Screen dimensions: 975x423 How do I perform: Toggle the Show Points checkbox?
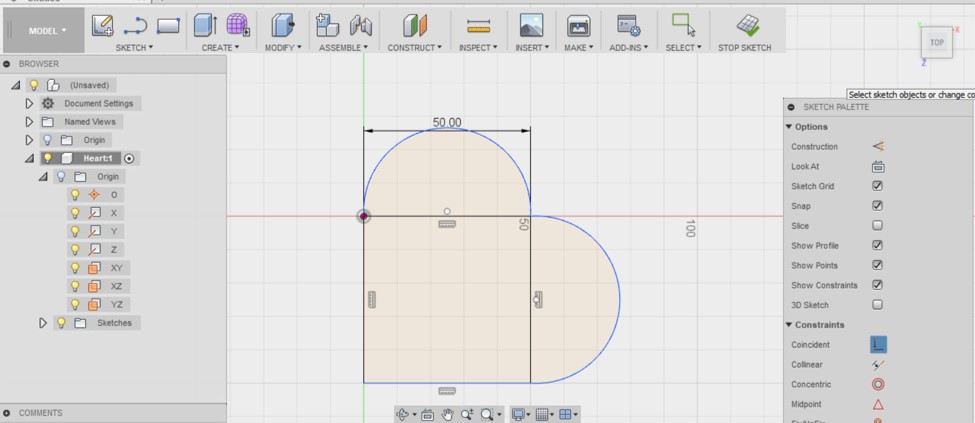coord(877,266)
